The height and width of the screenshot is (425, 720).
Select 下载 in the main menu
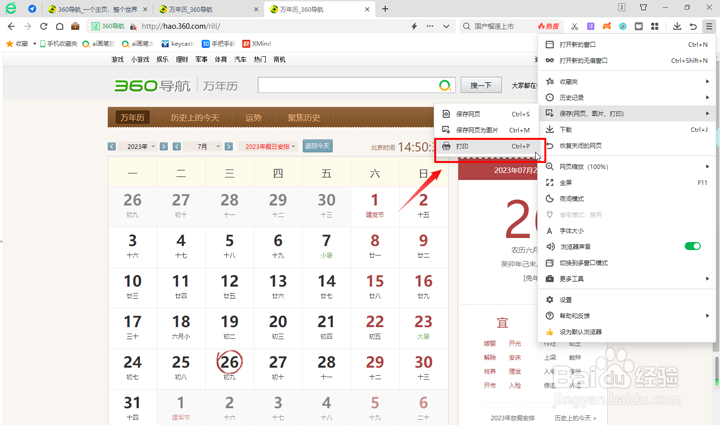627,129
